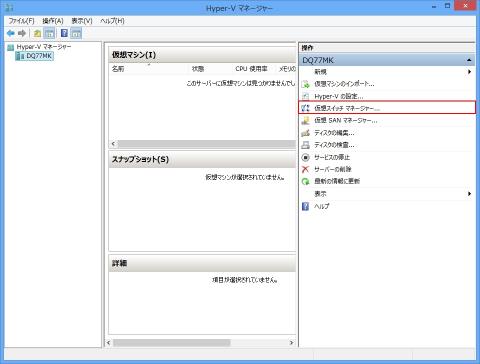The image size is (480, 364).
Task: Click the blue Help toolbar icon
Action: click(x=64, y=33)
